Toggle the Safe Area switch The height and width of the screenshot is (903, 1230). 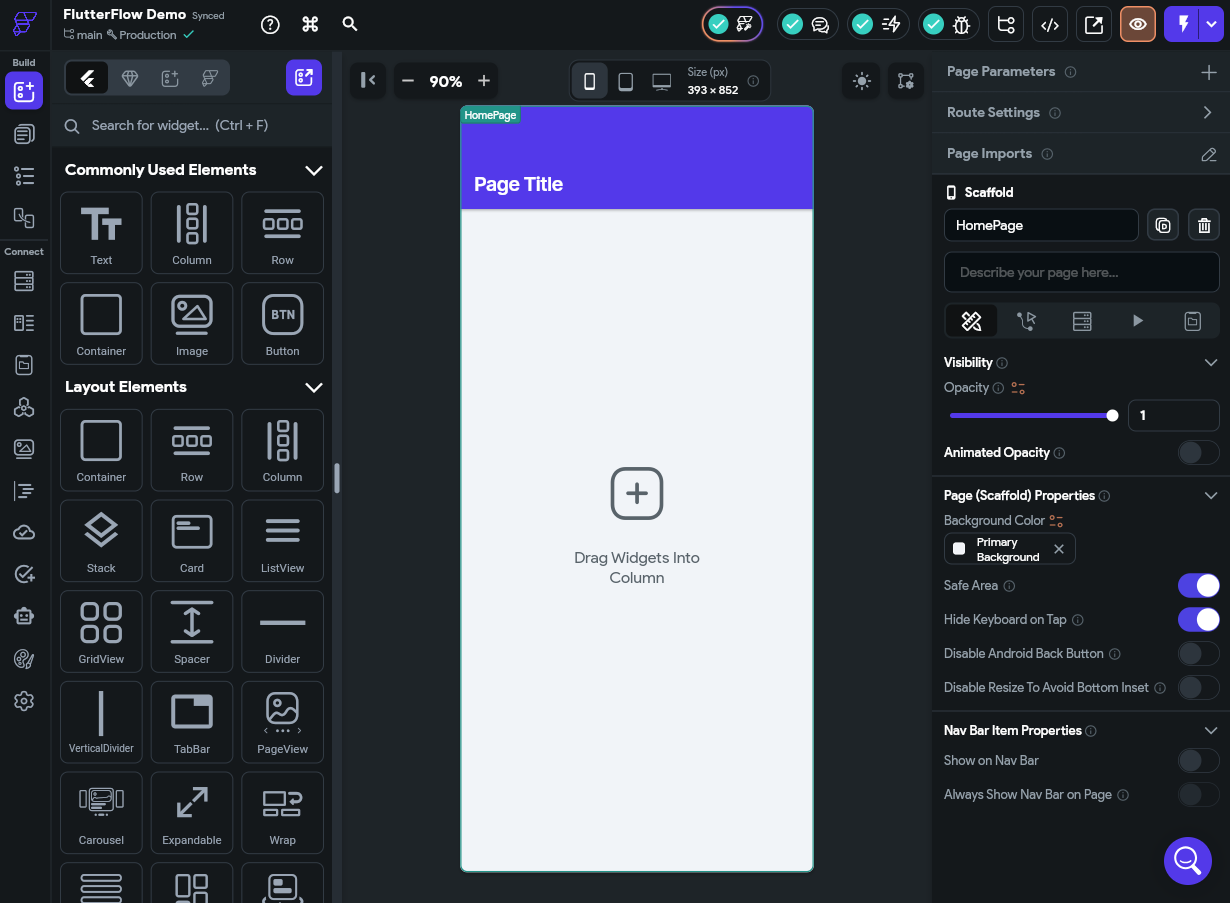[x=1198, y=586]
